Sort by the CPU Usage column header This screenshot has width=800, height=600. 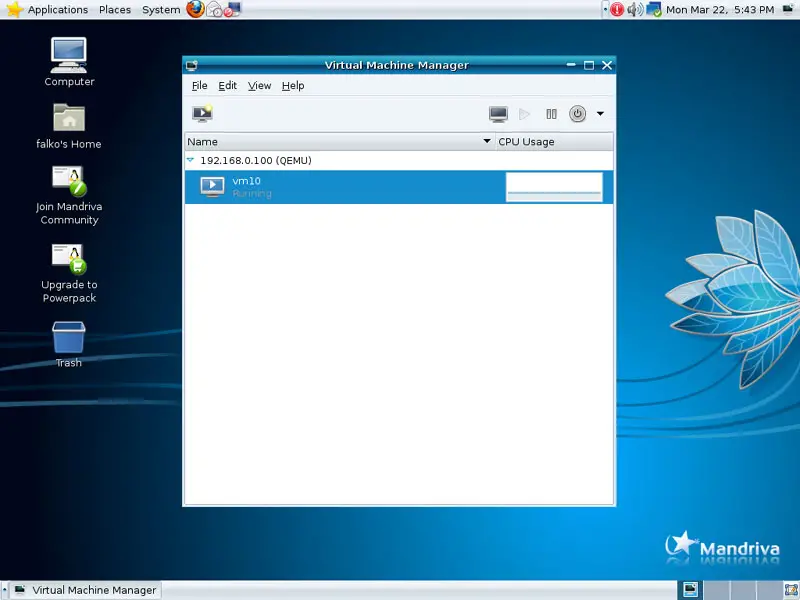coord(554,142)
